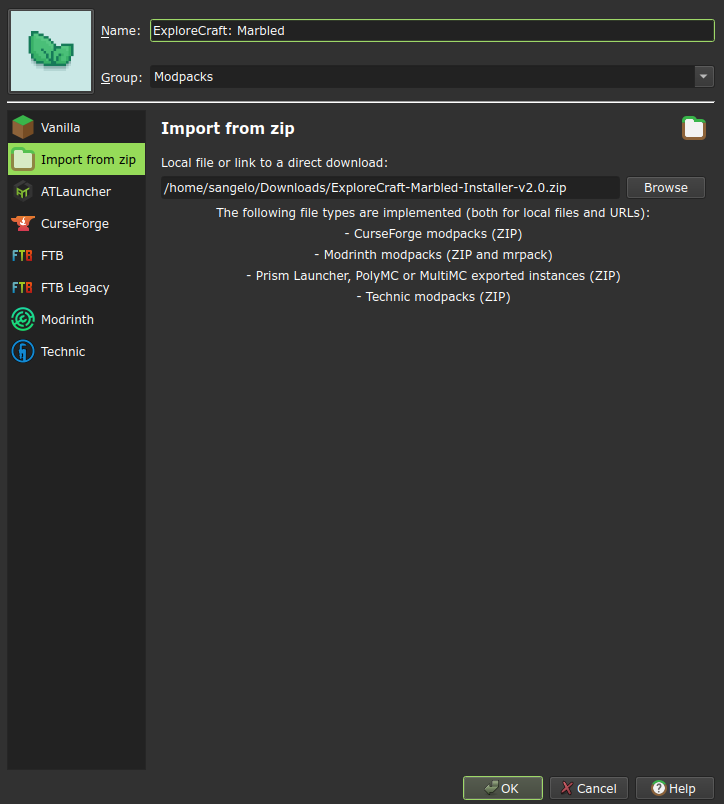
Task: Open the Group dropdown arrow
Action: pos(703,76)
